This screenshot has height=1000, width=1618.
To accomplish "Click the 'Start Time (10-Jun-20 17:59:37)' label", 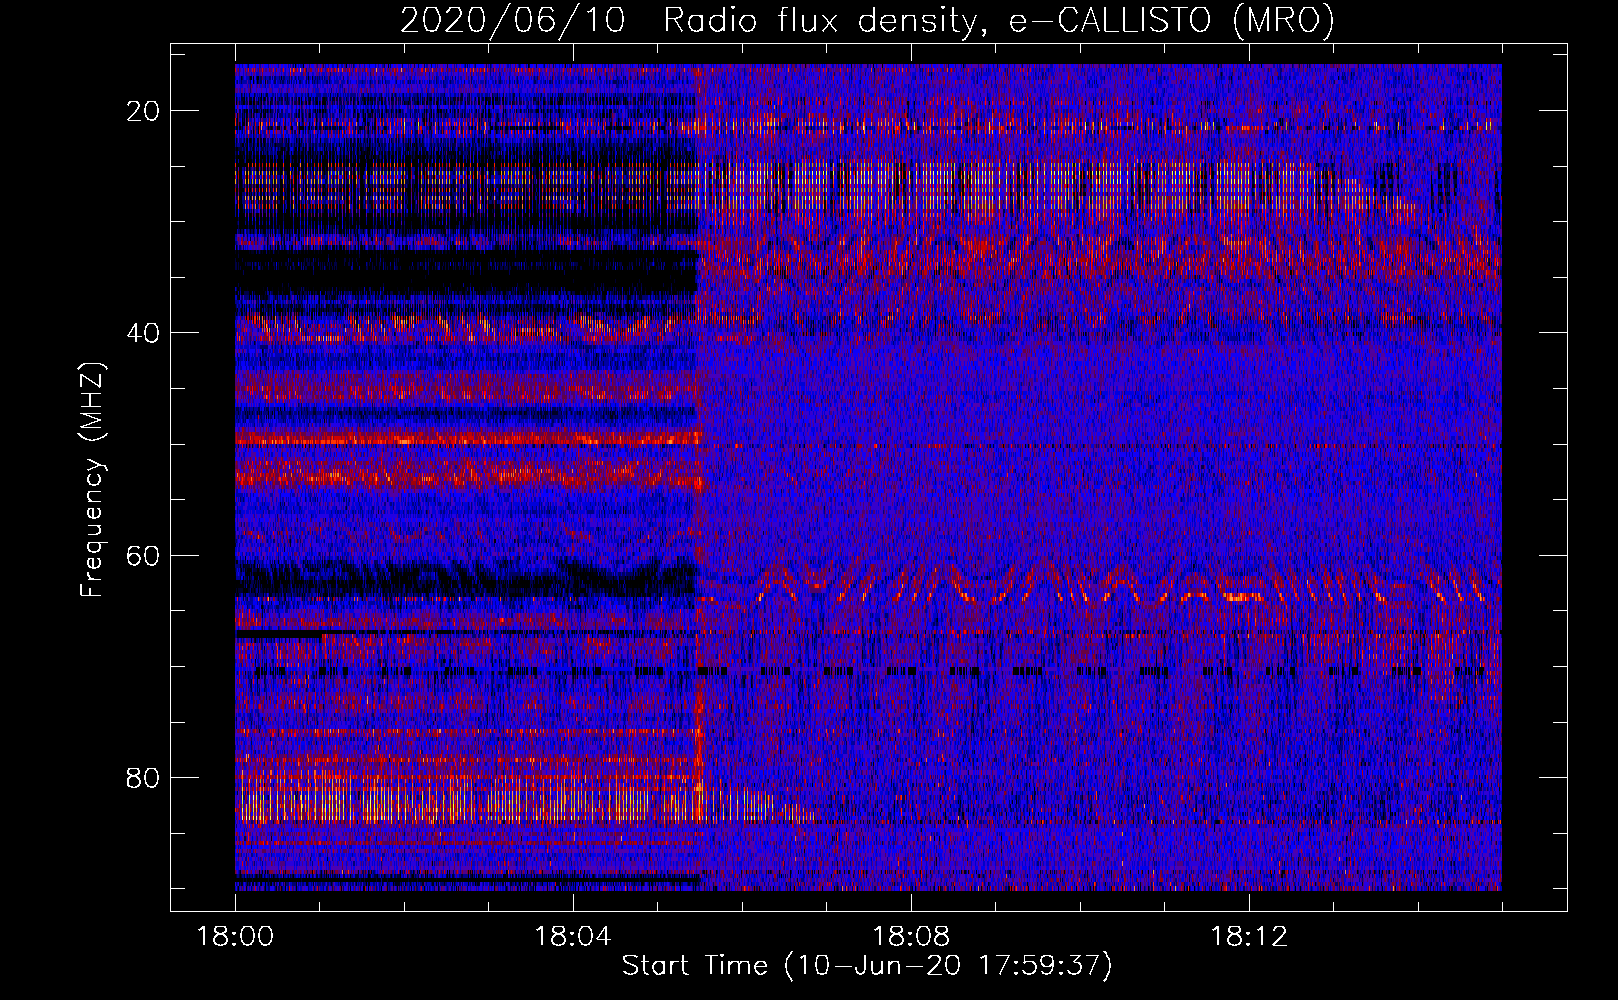I will pos(867,966).
